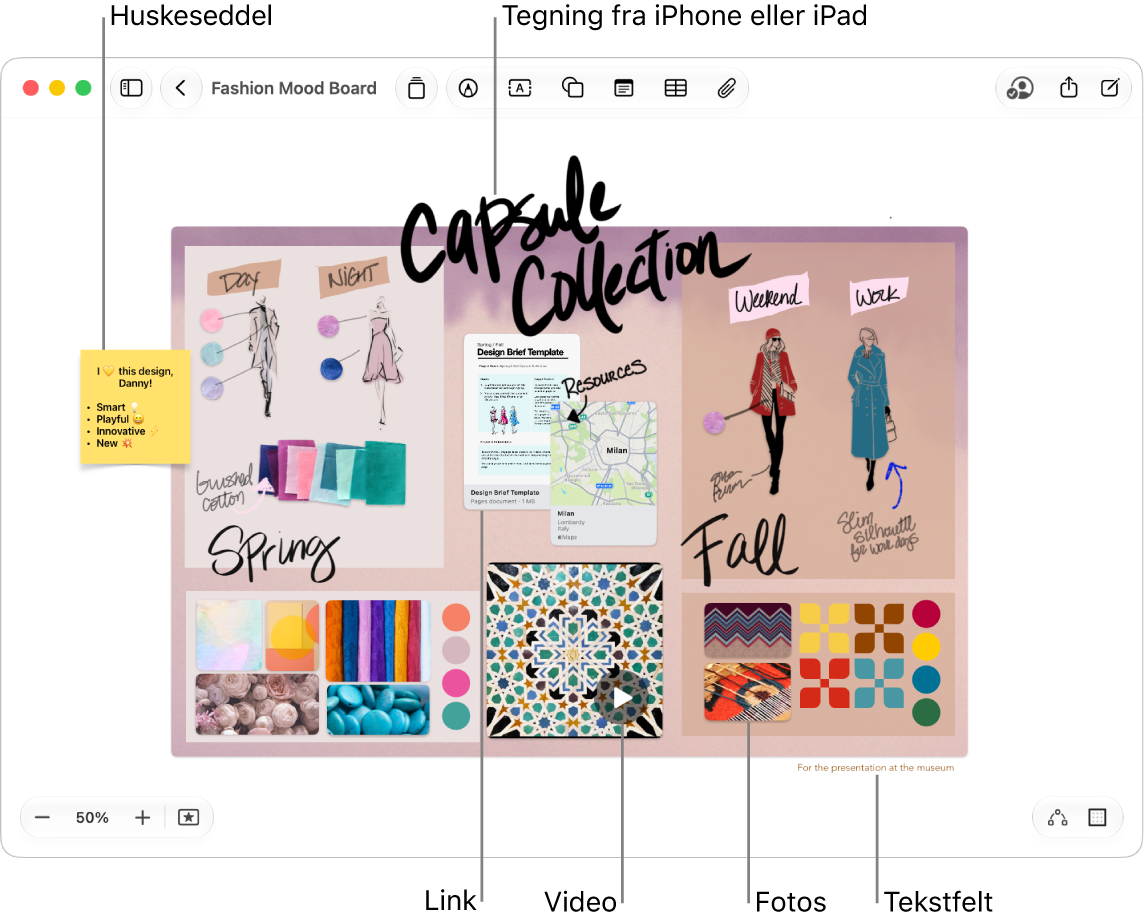Select the pastel watercolor photo

coord(229,635)
